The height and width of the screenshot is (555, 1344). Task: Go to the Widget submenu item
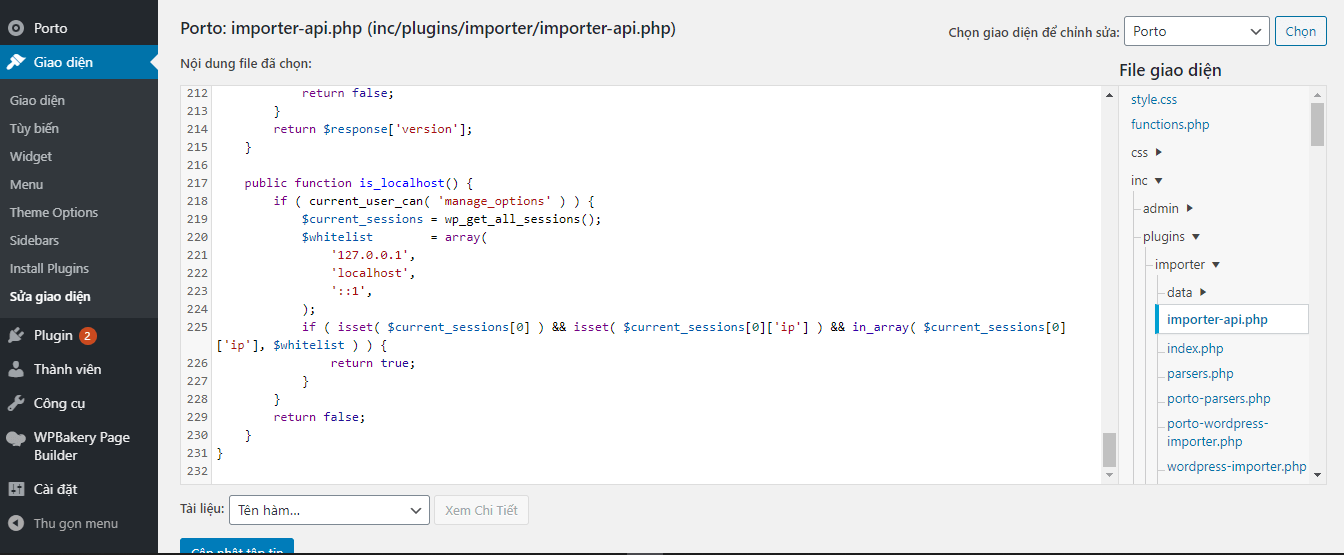(31, 156)
